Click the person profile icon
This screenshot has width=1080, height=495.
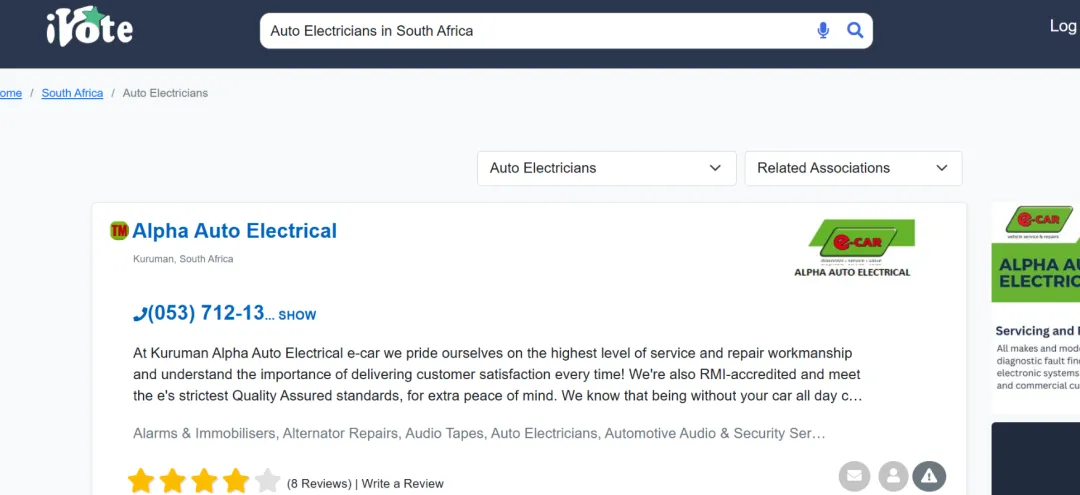pos(893,476)
